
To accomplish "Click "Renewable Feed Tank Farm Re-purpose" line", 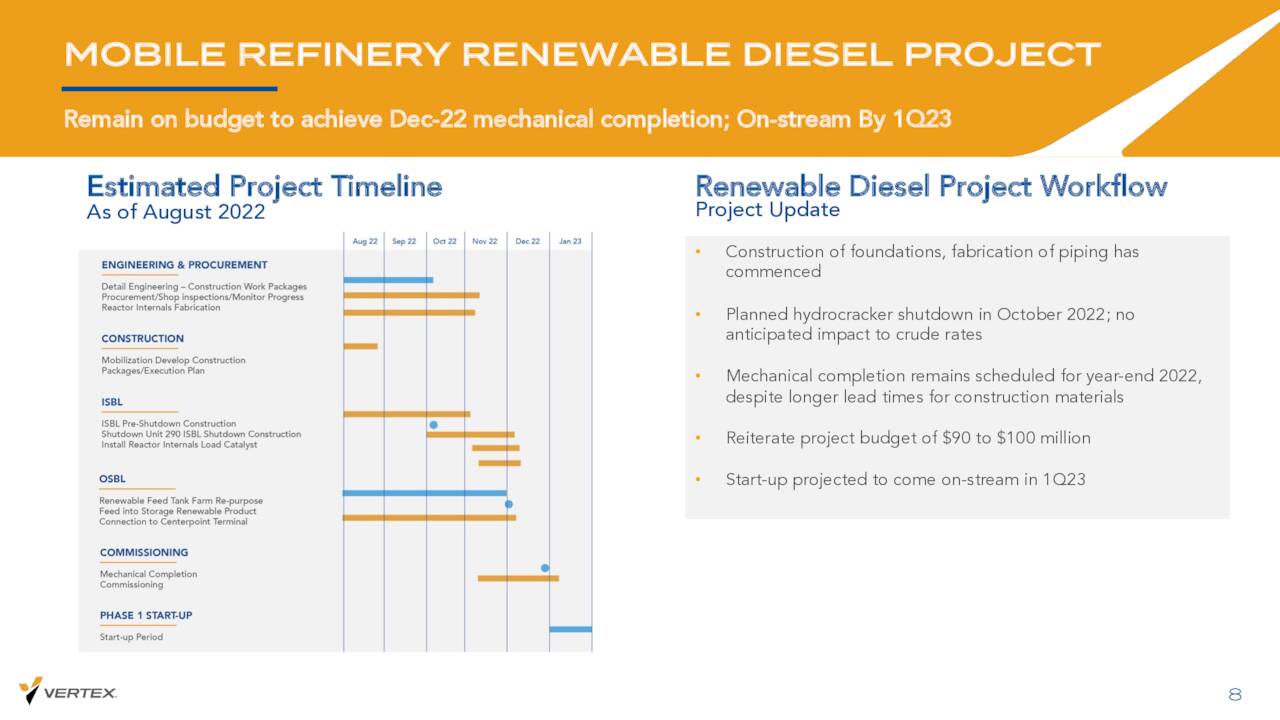I will [x=181, y=501].
